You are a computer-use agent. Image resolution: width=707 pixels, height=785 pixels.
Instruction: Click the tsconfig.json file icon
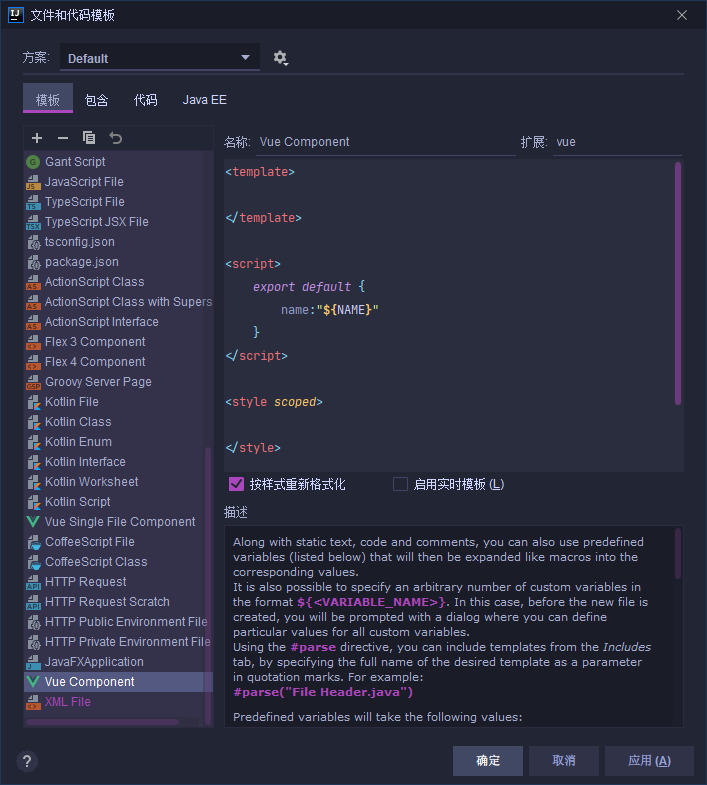34,242
